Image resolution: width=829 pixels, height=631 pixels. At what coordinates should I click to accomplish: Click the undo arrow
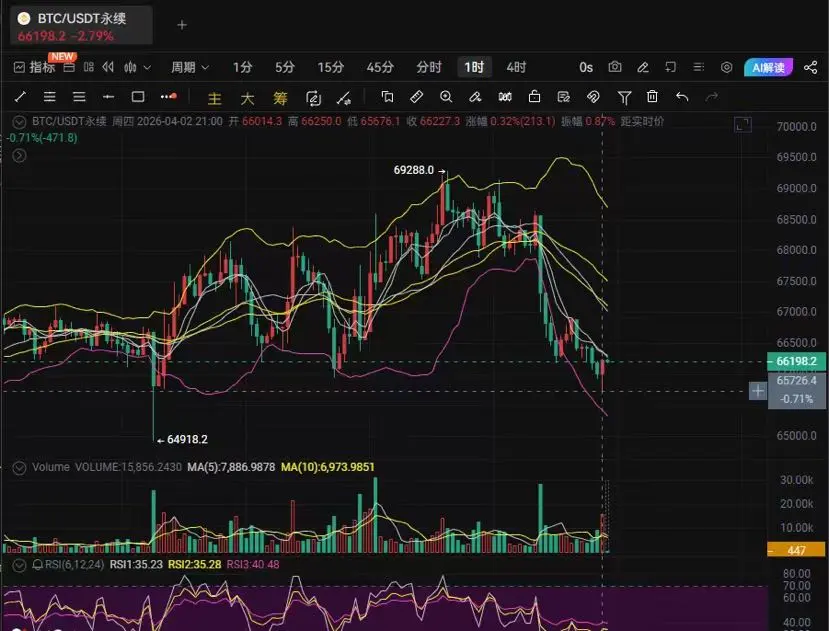coord(682,97)
